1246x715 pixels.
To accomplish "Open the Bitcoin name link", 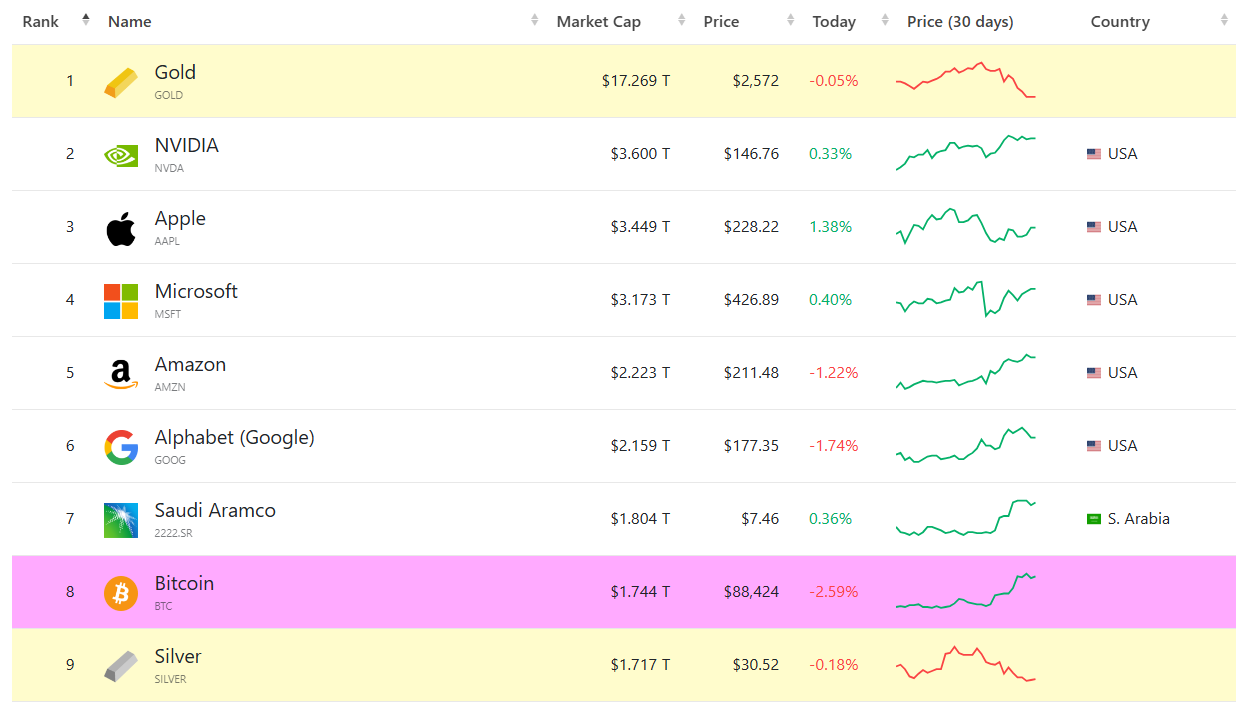I will [184, 583].
